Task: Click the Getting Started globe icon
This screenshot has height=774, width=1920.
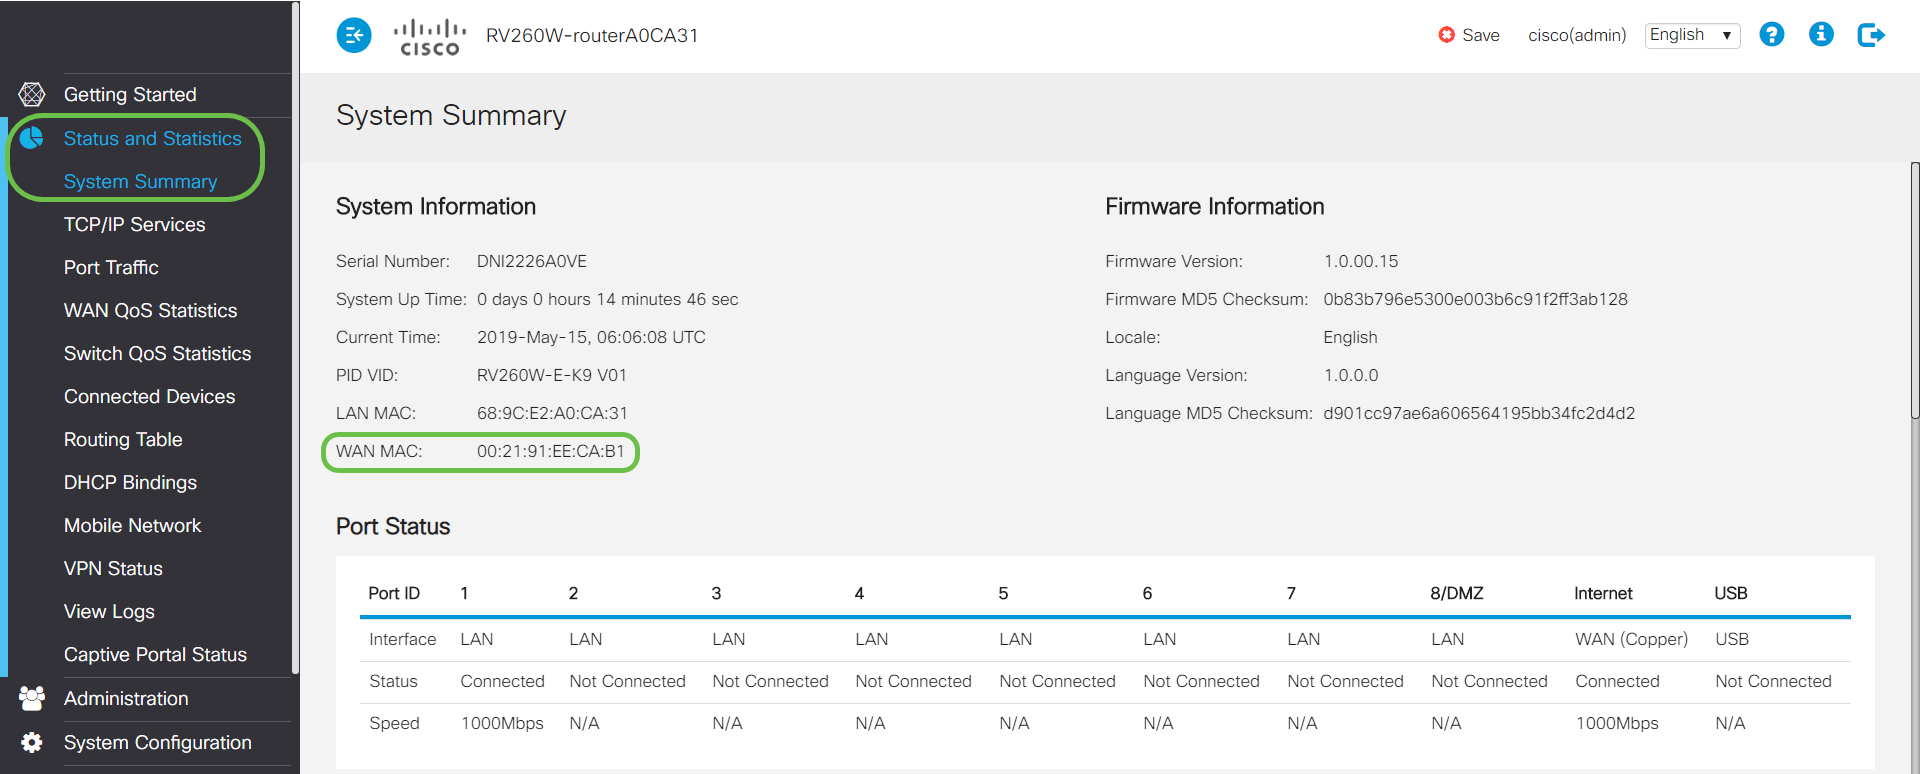Action: (x=32, y=94)
